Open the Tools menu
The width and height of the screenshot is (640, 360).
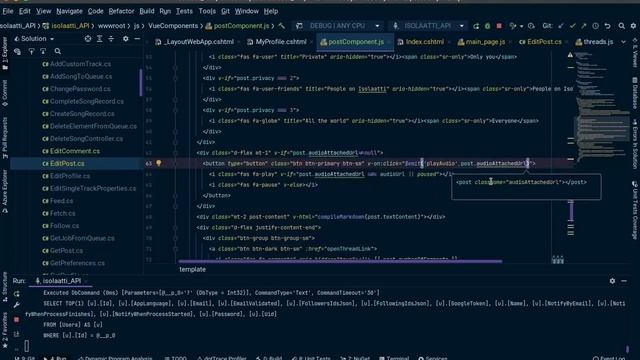tap(207, 11)
